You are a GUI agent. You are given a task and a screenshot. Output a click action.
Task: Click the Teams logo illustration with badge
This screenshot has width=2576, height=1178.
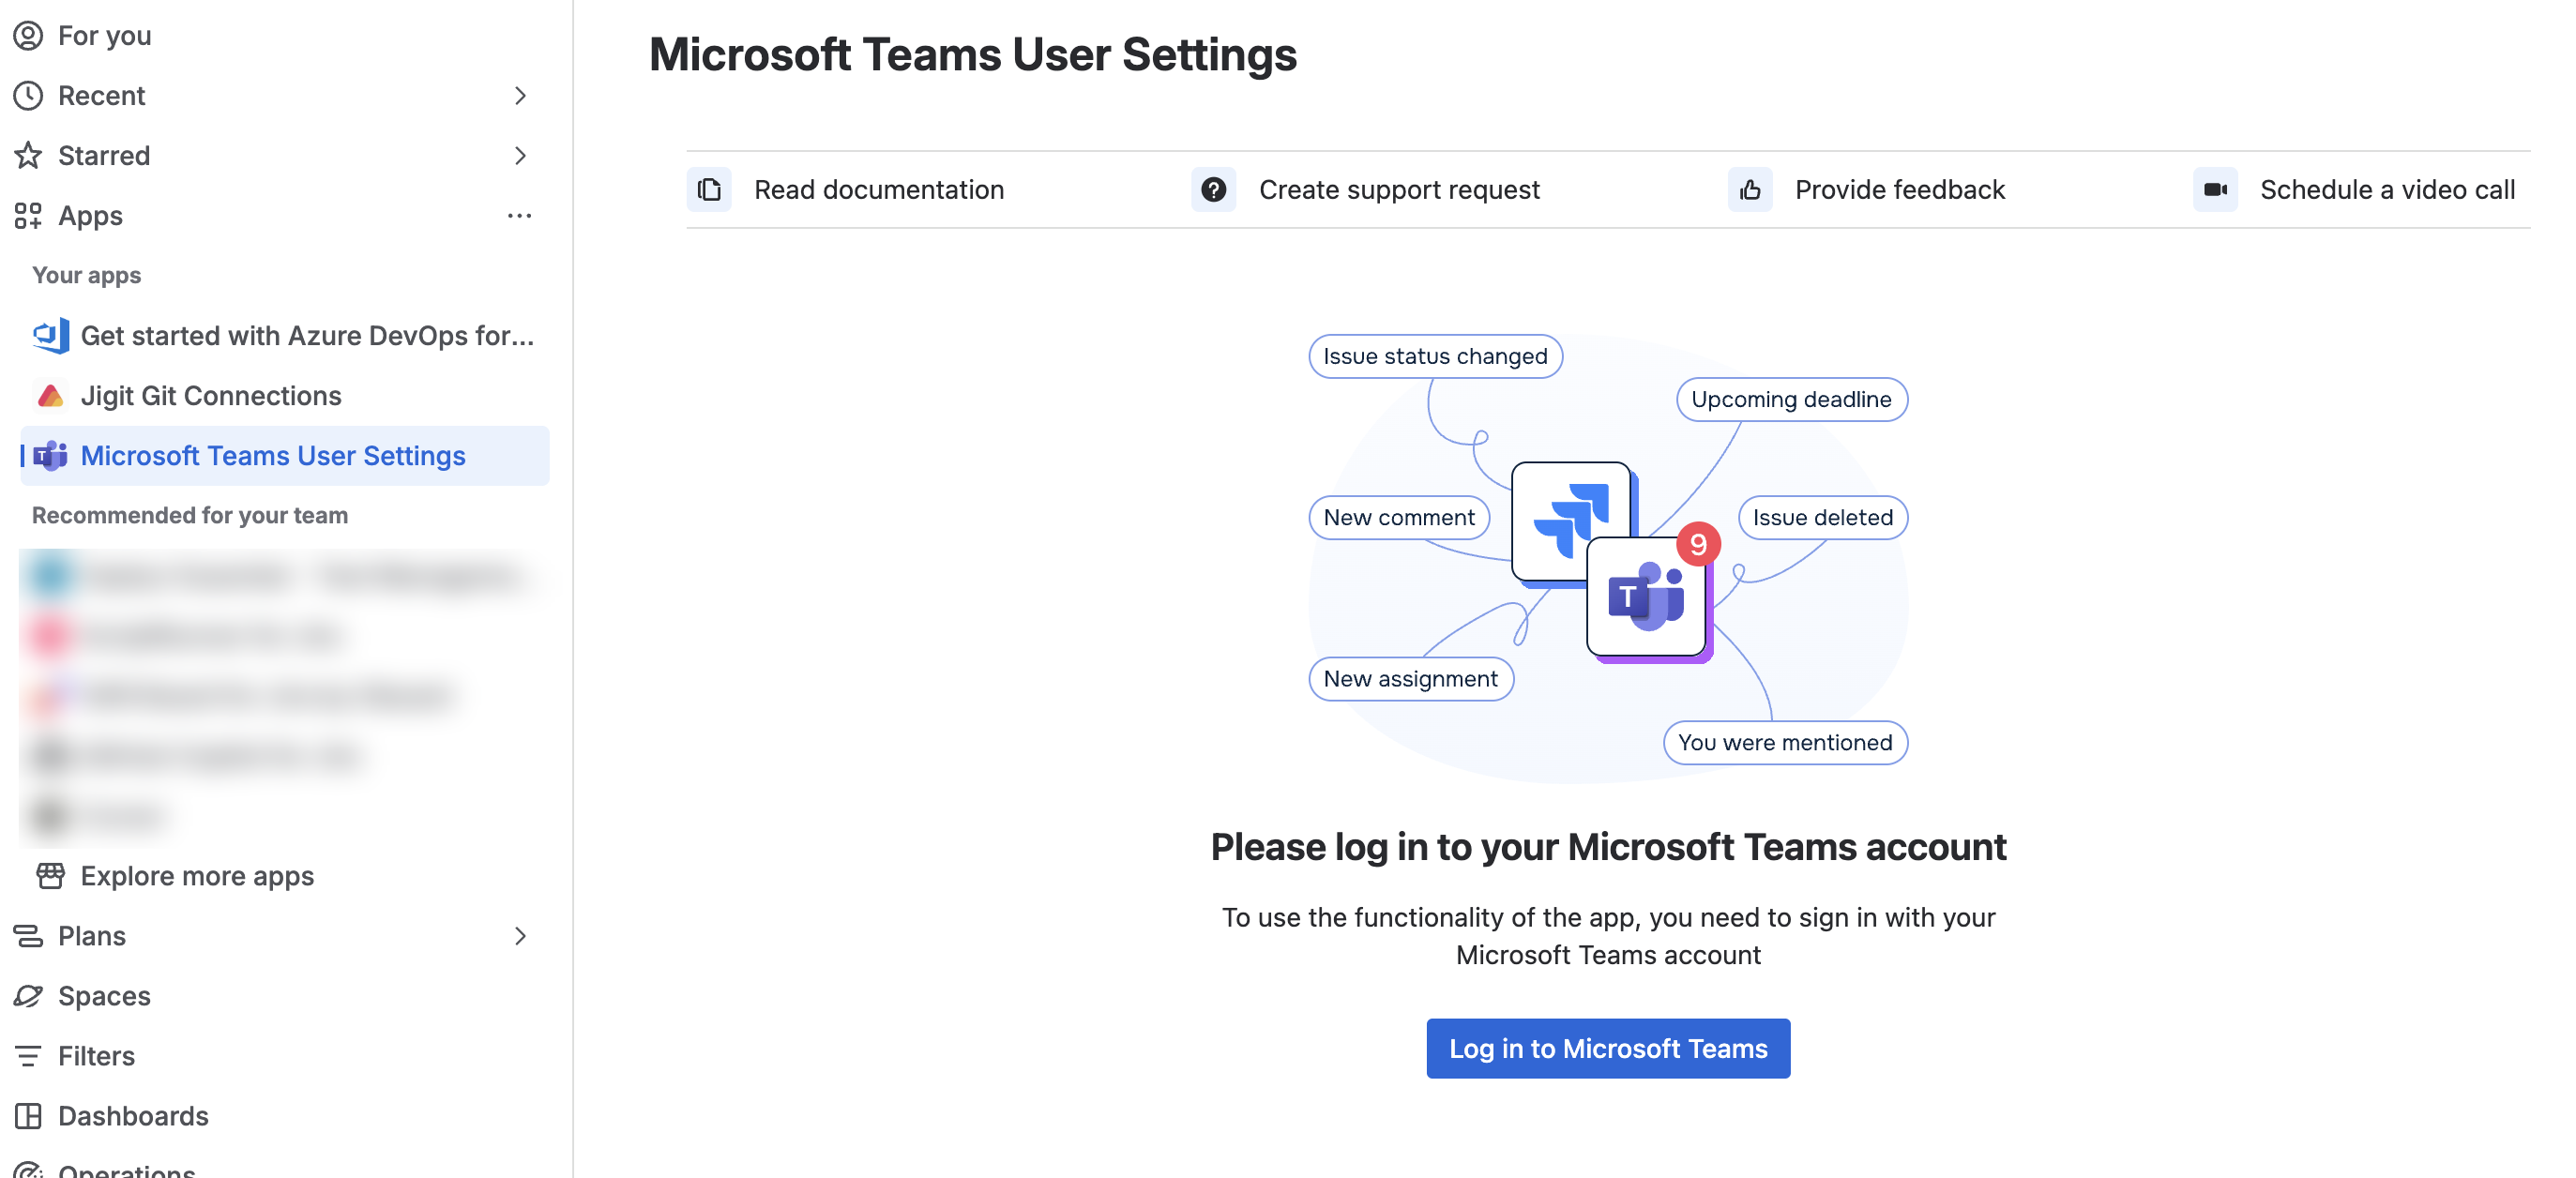click(1650, 596)
